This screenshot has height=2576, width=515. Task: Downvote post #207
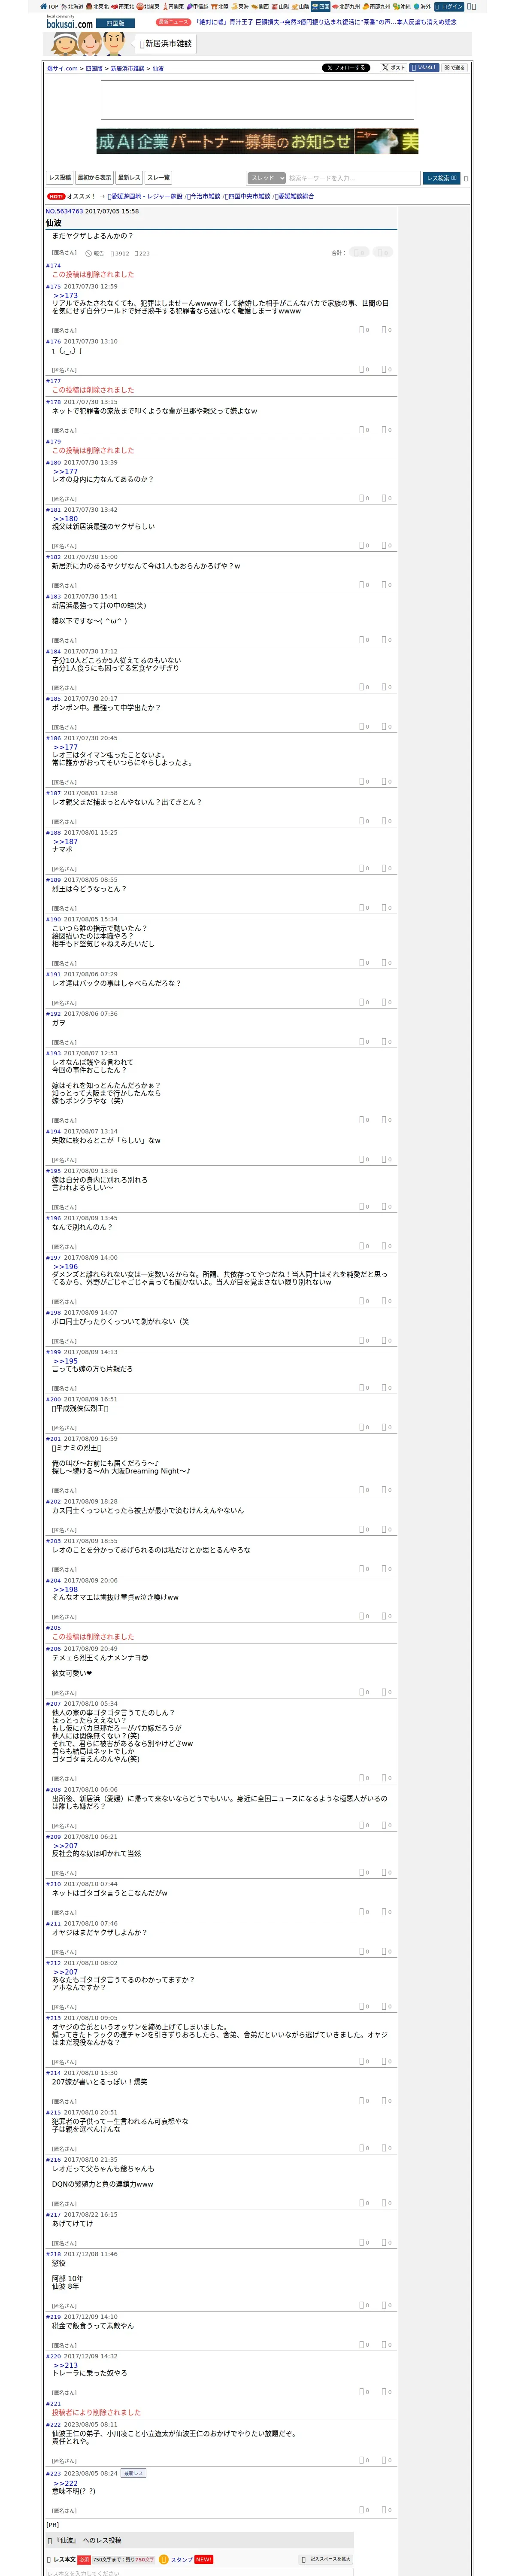click(387, 1778)
